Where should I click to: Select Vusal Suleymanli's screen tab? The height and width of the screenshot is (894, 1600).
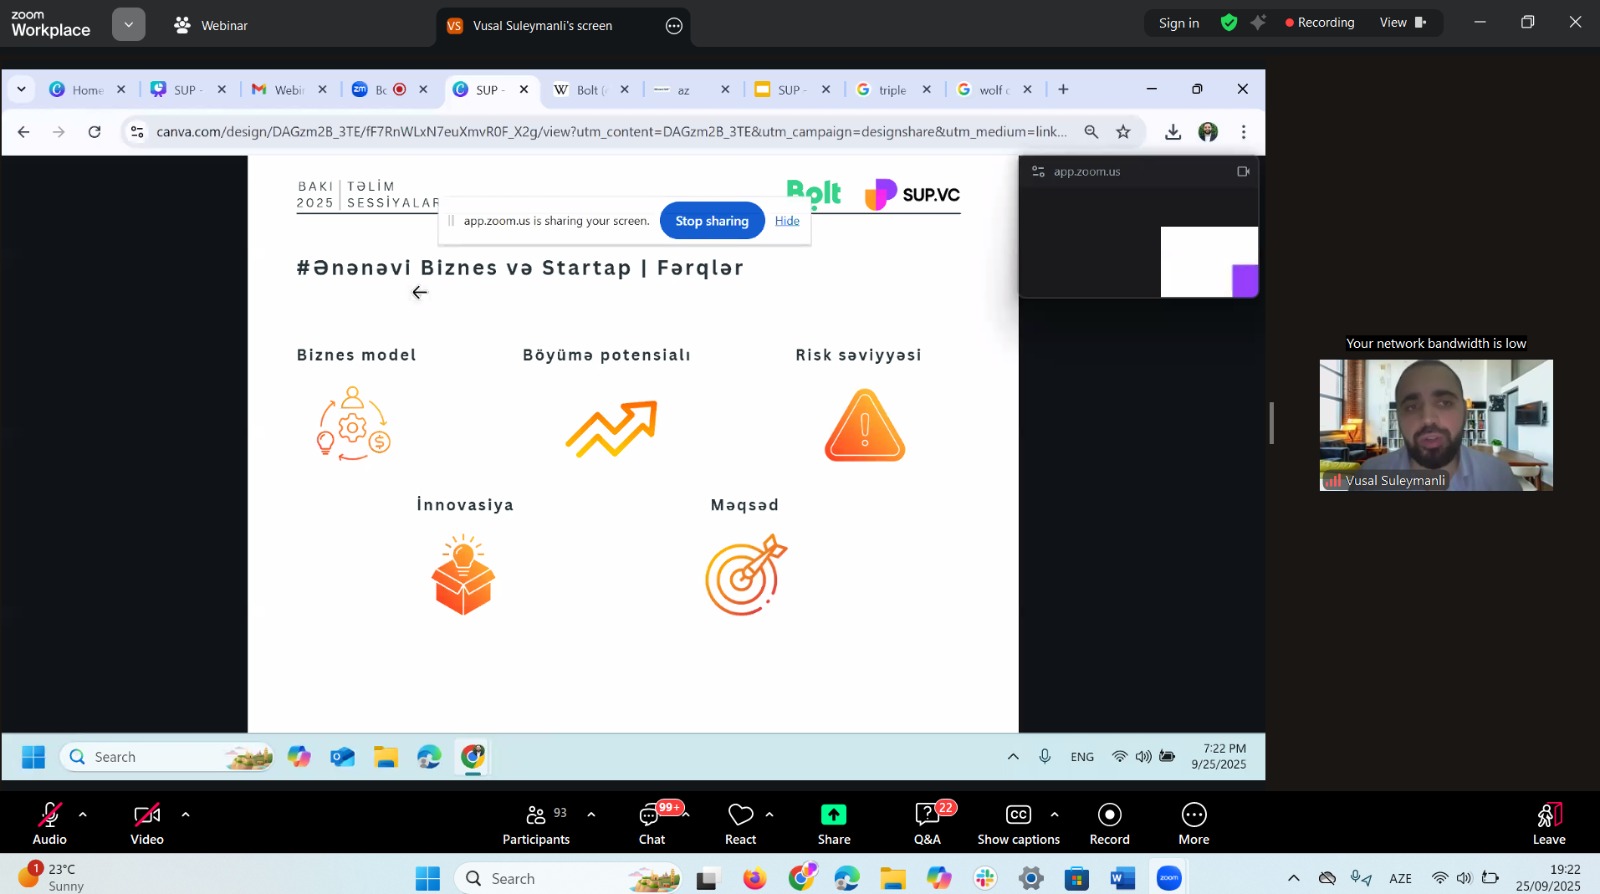tap(542, 26)
